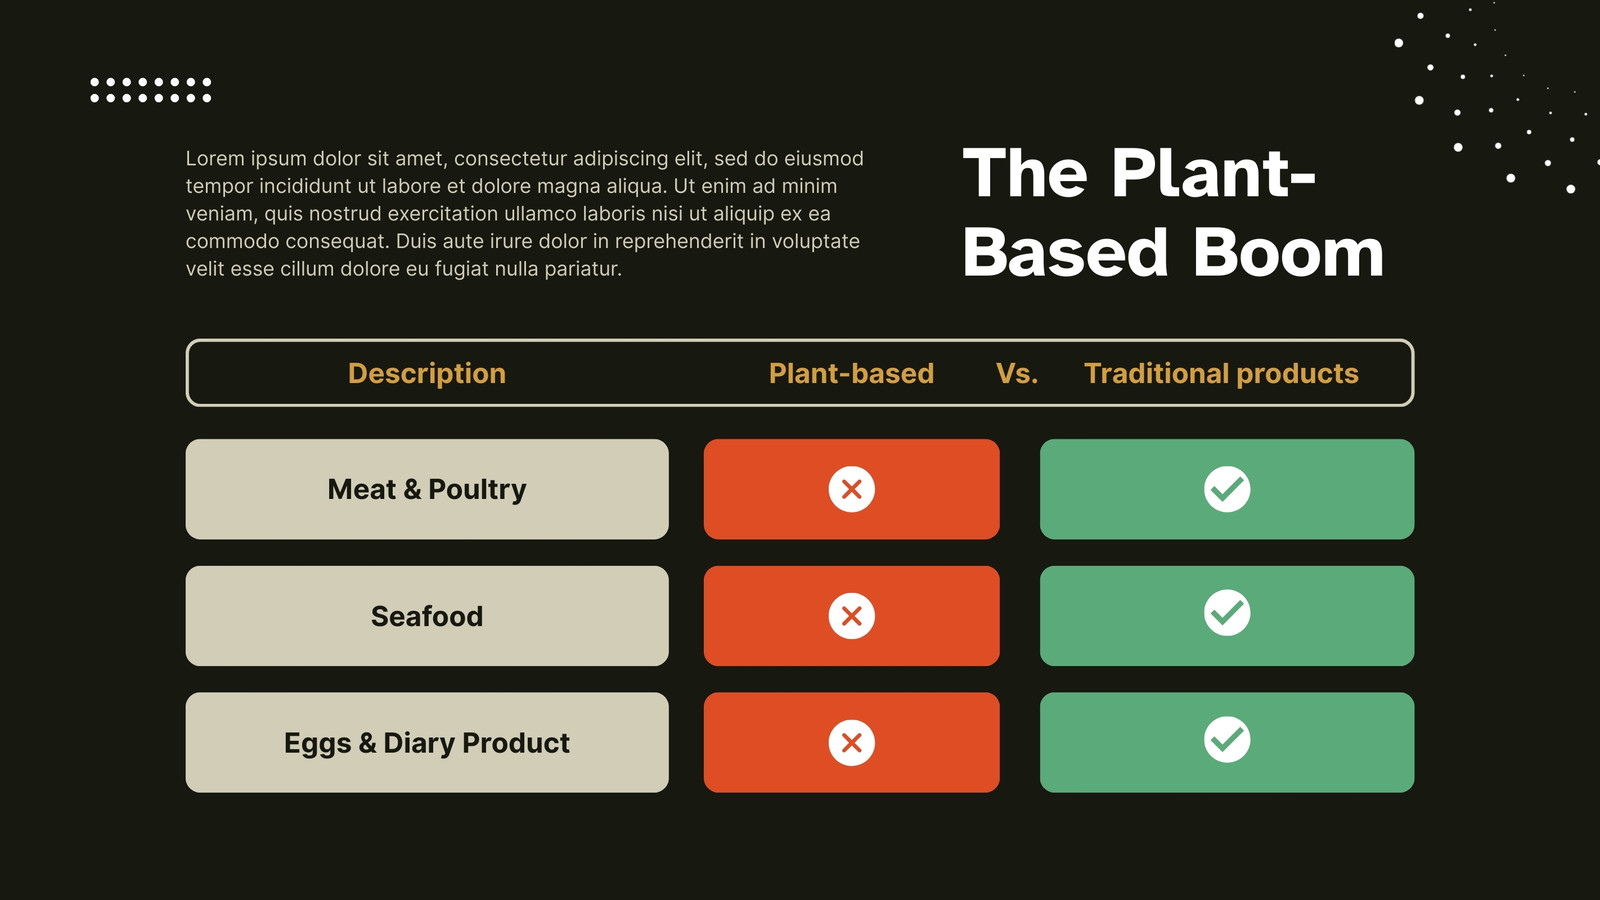Select the checkmark icon for Eggs & Diary Product
This screenshot has height=900, width=1600.
1227,740
